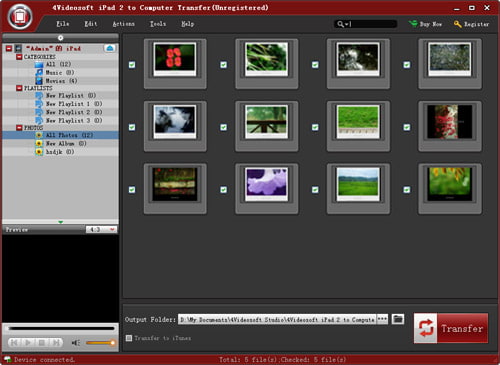Image resolution: width=500 pixels, height=365 pixels.
Task: Click the New Playlist (0) icon
Action: (x=39, y=96)
